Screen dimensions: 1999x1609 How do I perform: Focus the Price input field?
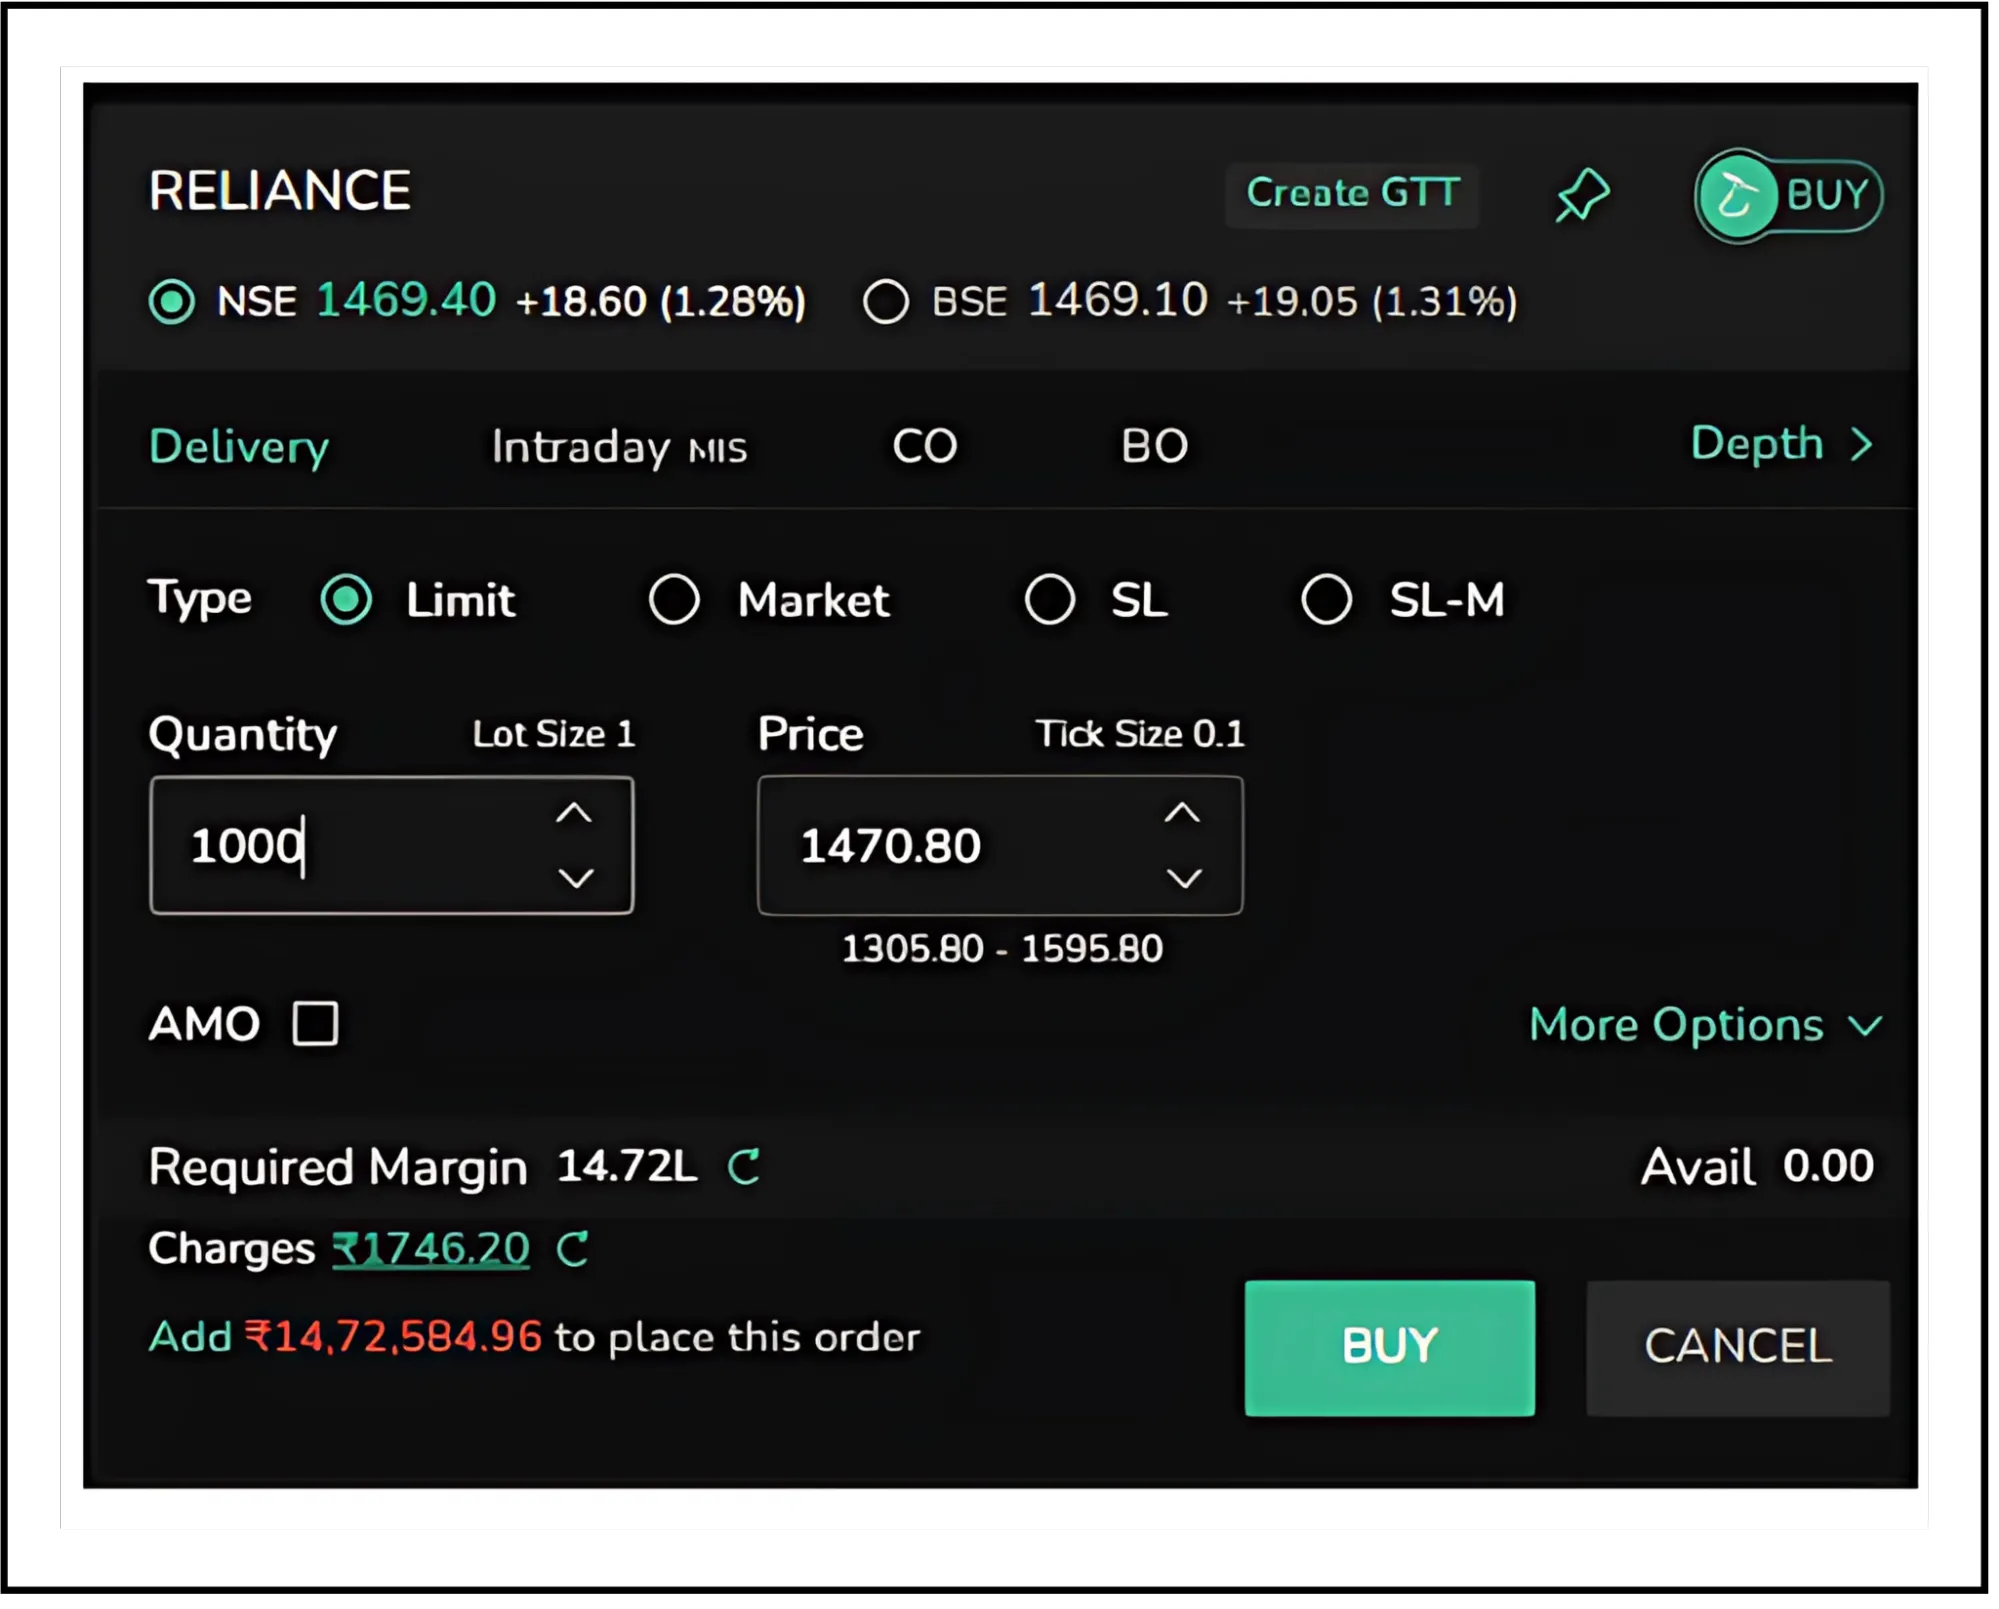click(1000, 845)
